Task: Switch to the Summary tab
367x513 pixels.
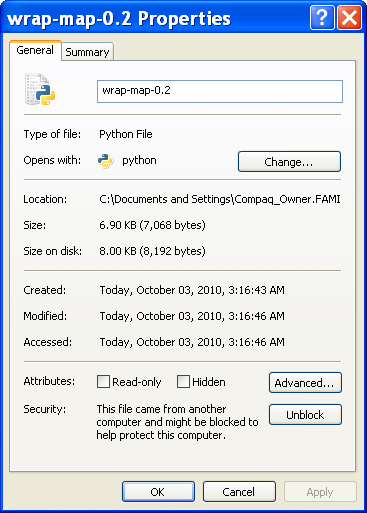Action: pos(87,52)
